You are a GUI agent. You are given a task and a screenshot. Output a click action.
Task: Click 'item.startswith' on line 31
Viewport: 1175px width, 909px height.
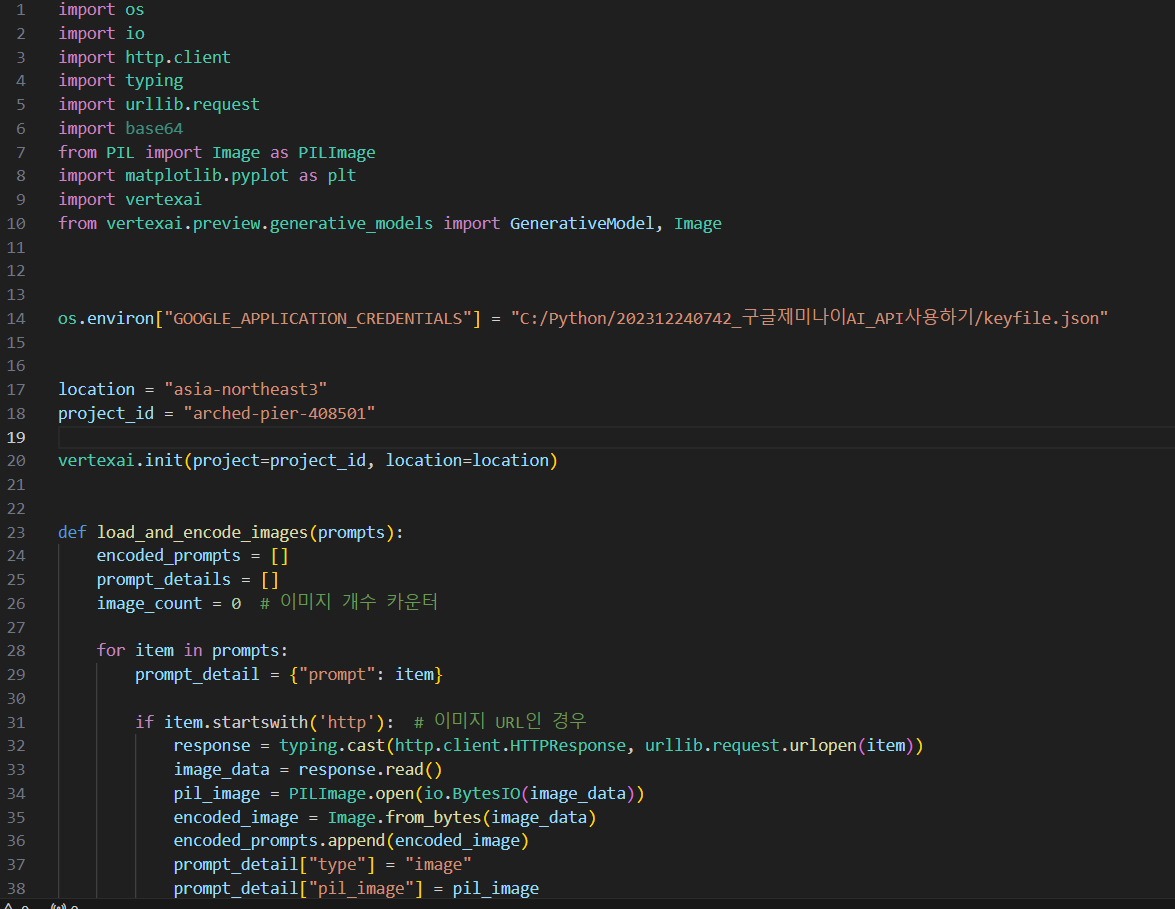coord(235,723)
